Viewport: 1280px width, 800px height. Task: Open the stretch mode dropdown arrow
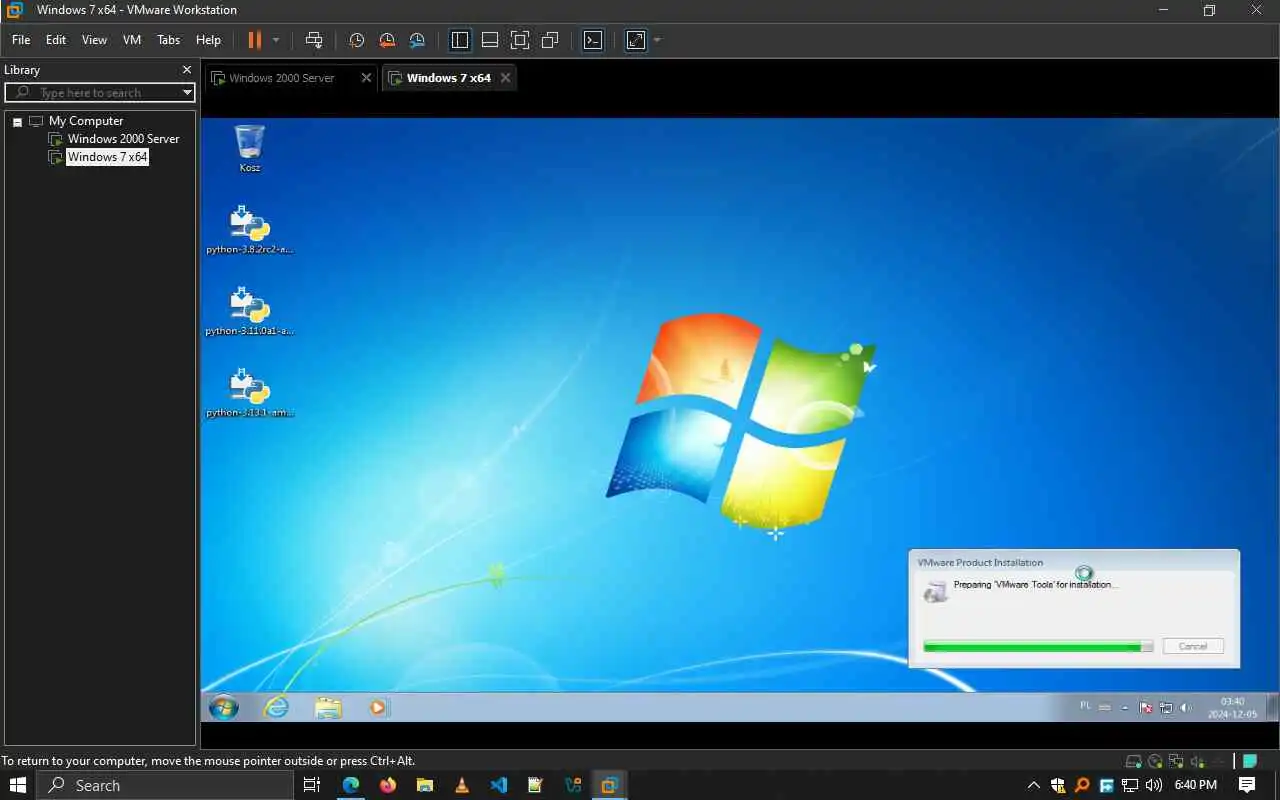657,40
